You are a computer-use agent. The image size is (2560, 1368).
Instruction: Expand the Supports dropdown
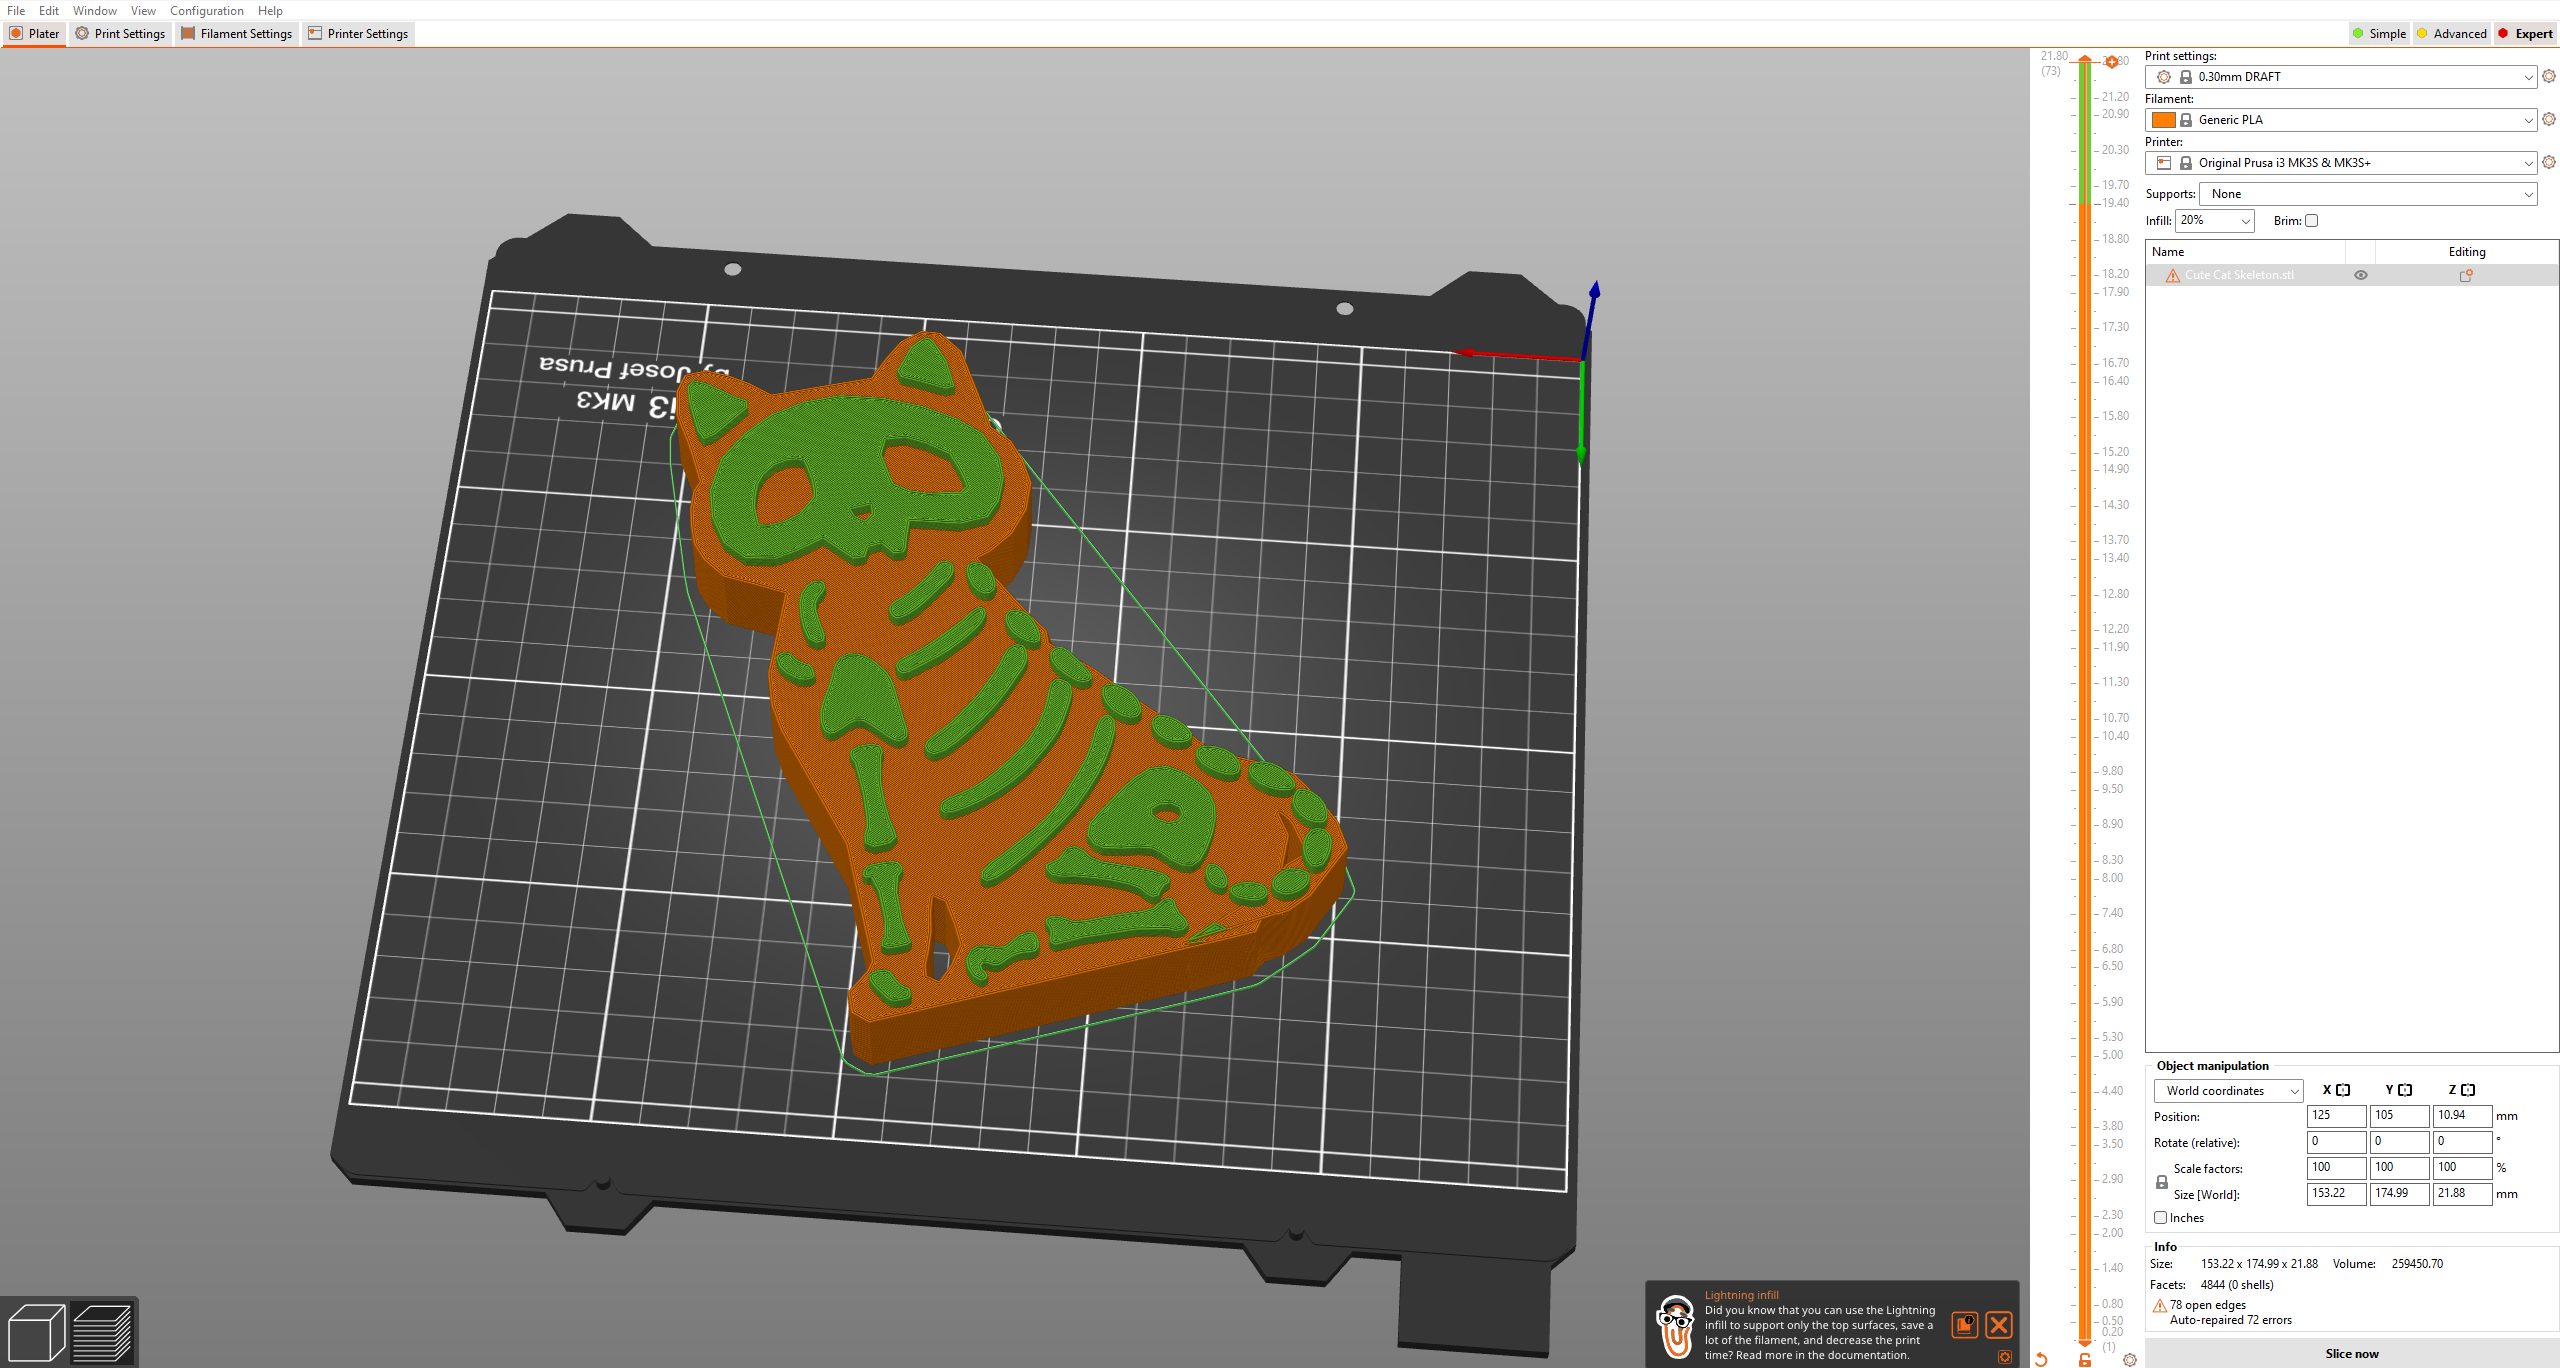pyautogui.click(x=2368, y=194)
